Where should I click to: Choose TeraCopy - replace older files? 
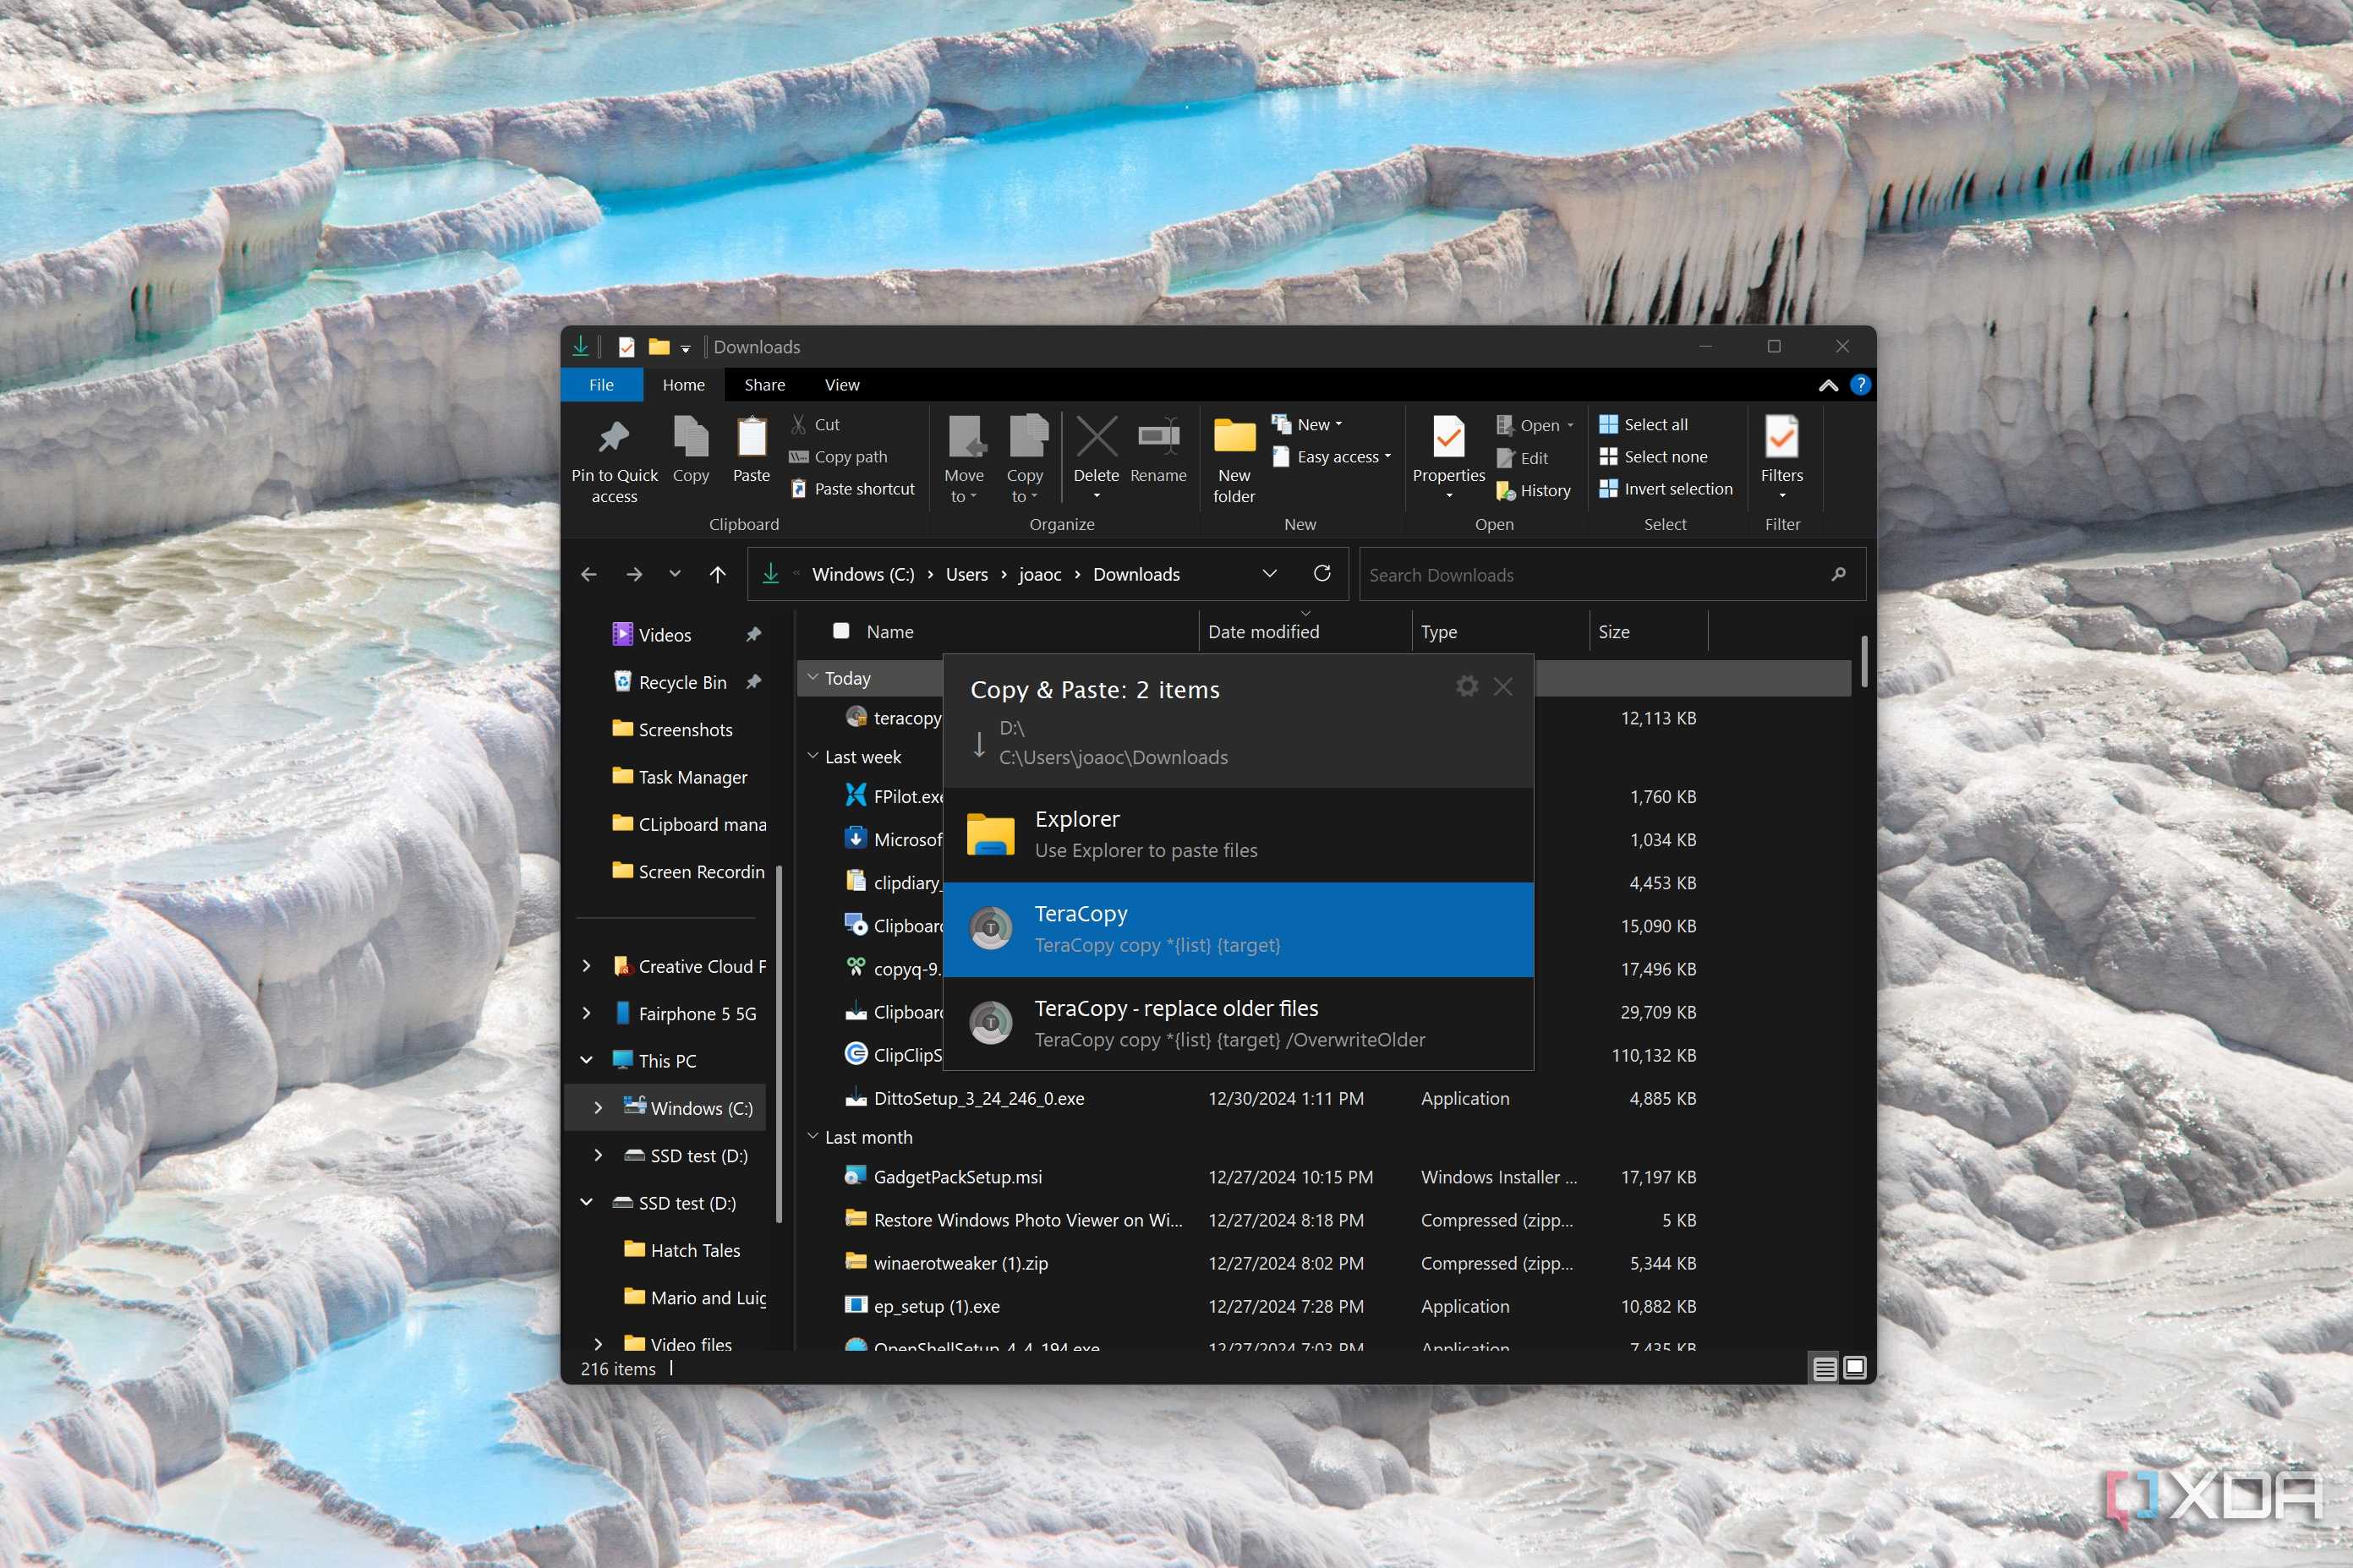tap(1238, 1023)
